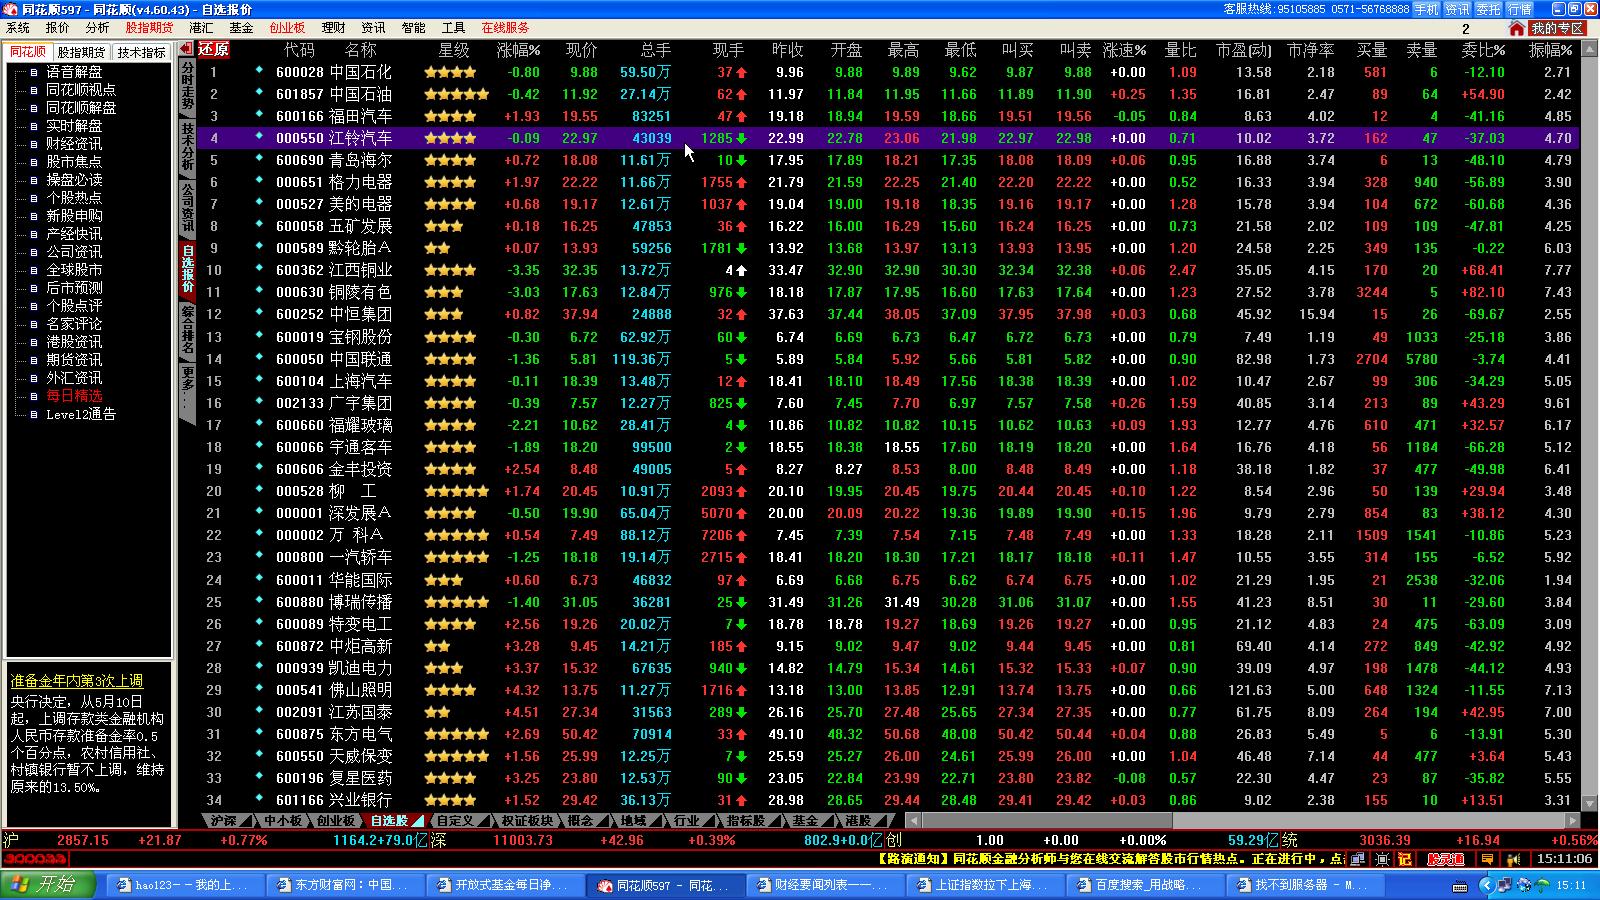This screenshot has width=1600, height=900.
Task: Click the 股灵通 icon in status bar
Action: pyautogui.click(x=1446, y=859)
